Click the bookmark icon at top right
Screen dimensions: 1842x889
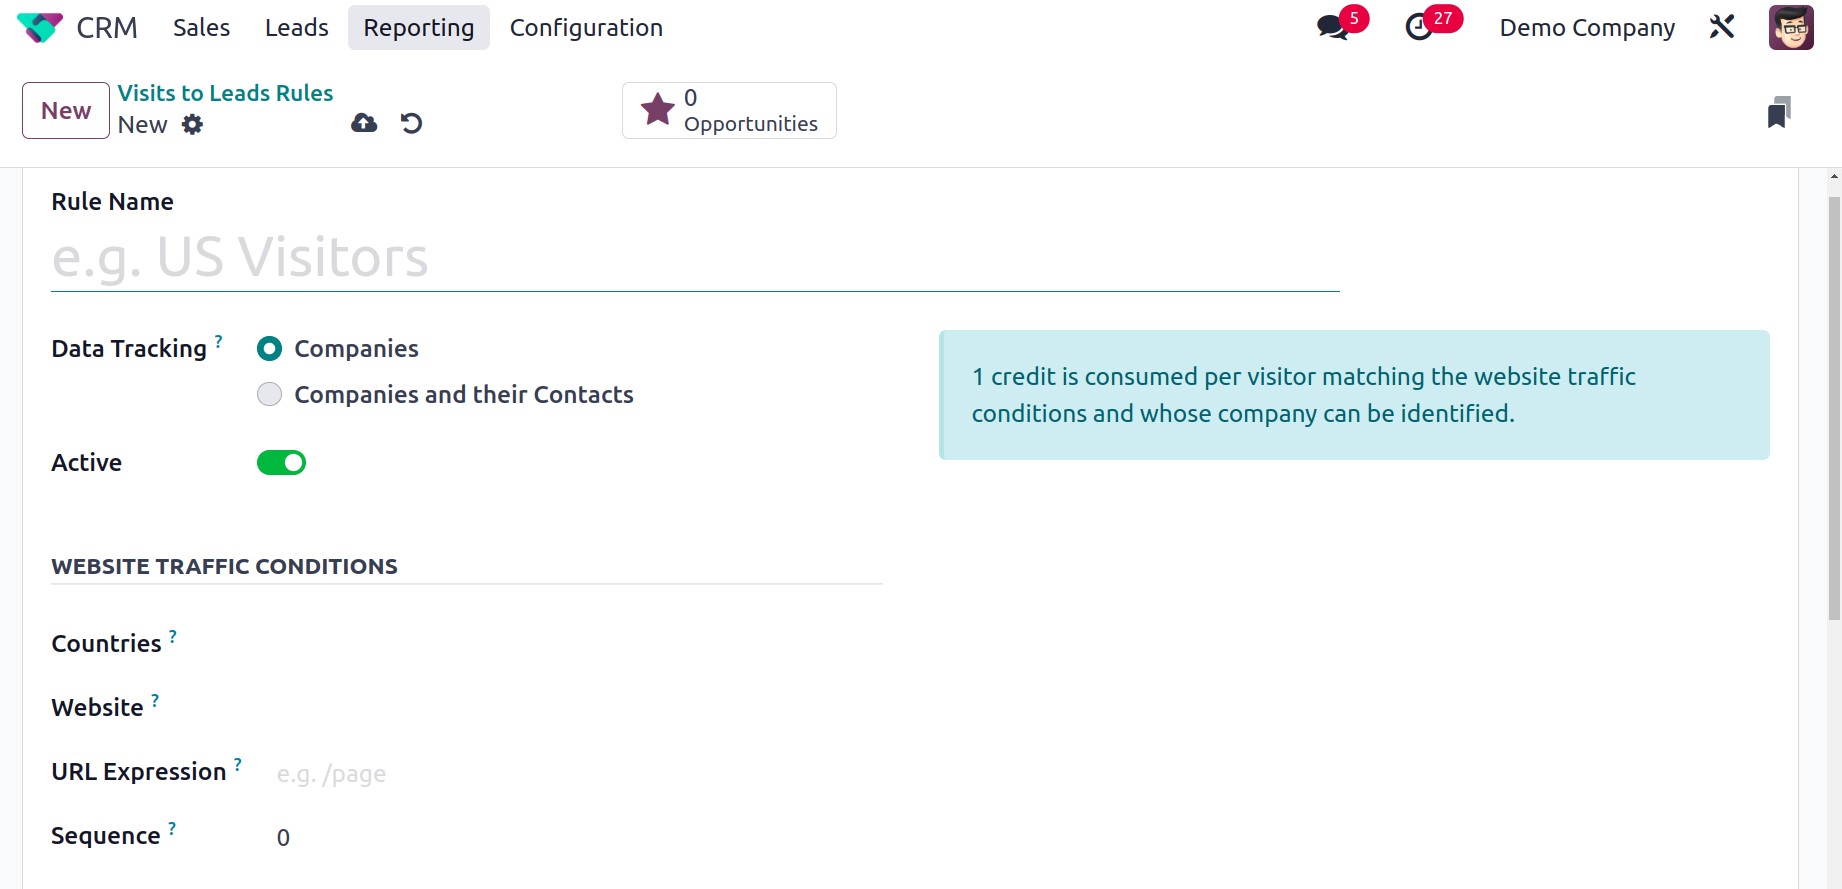point(1779,112)
